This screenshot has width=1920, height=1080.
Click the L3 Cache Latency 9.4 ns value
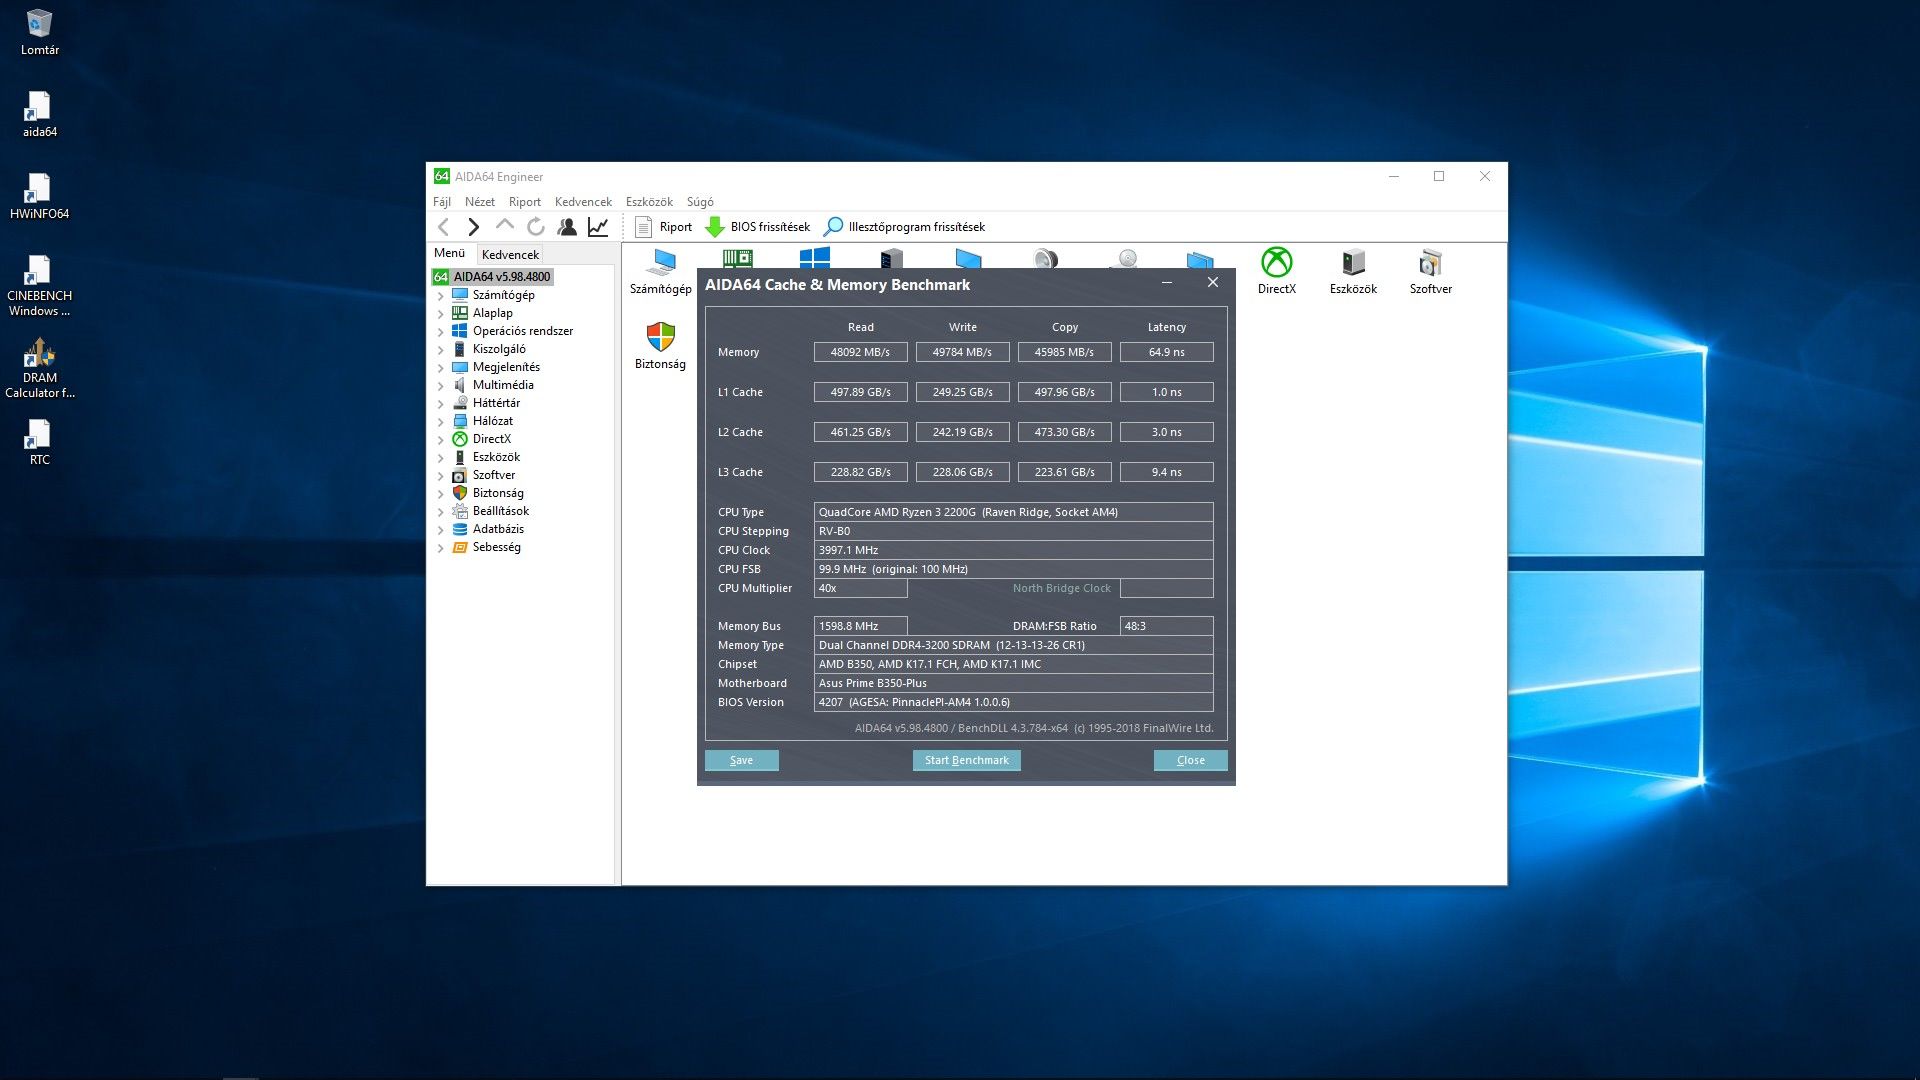(x=1167, y=472)
